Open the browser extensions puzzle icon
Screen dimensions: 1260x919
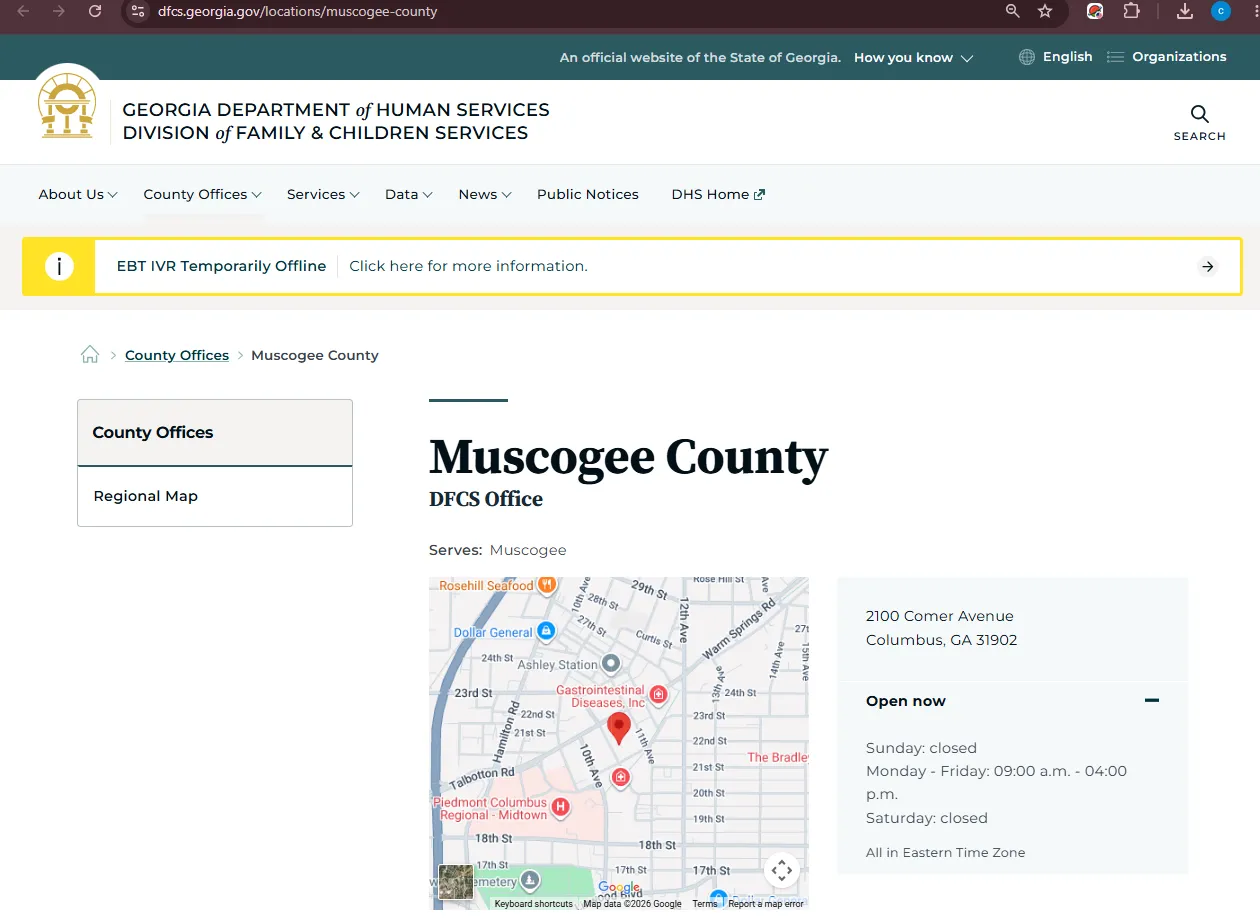(x=1131, y=11)
